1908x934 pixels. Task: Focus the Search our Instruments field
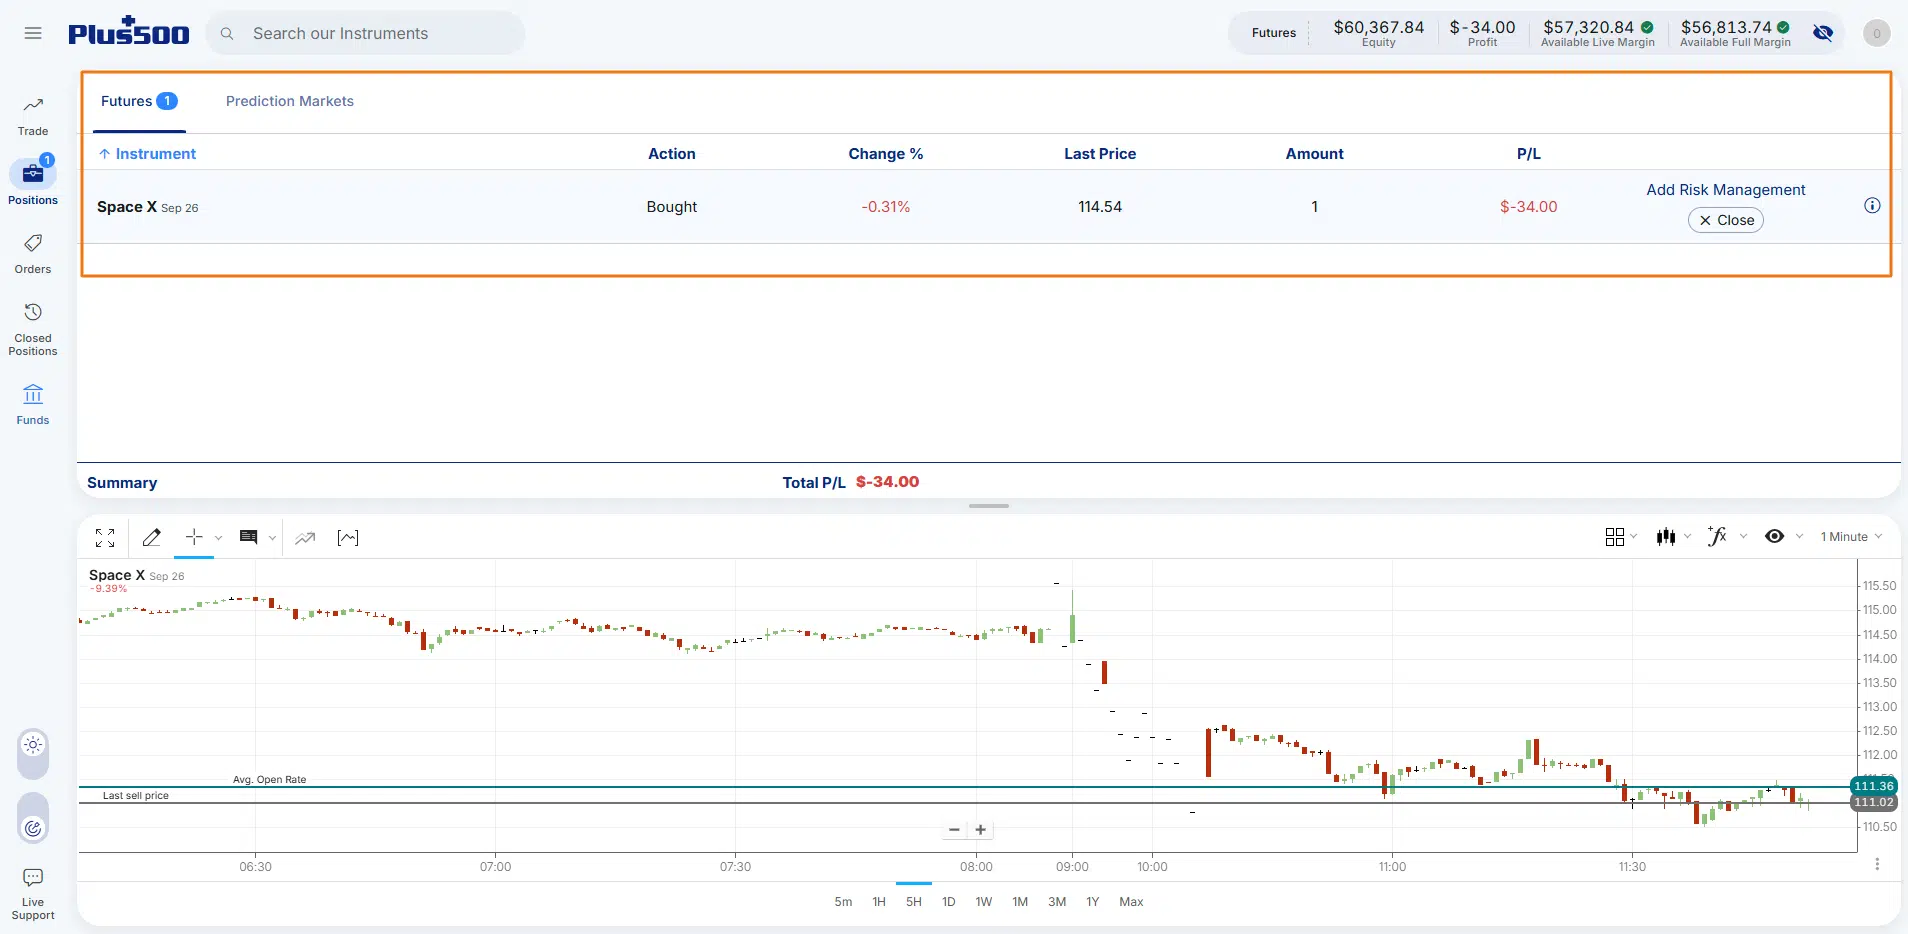[x=365, y=33]
